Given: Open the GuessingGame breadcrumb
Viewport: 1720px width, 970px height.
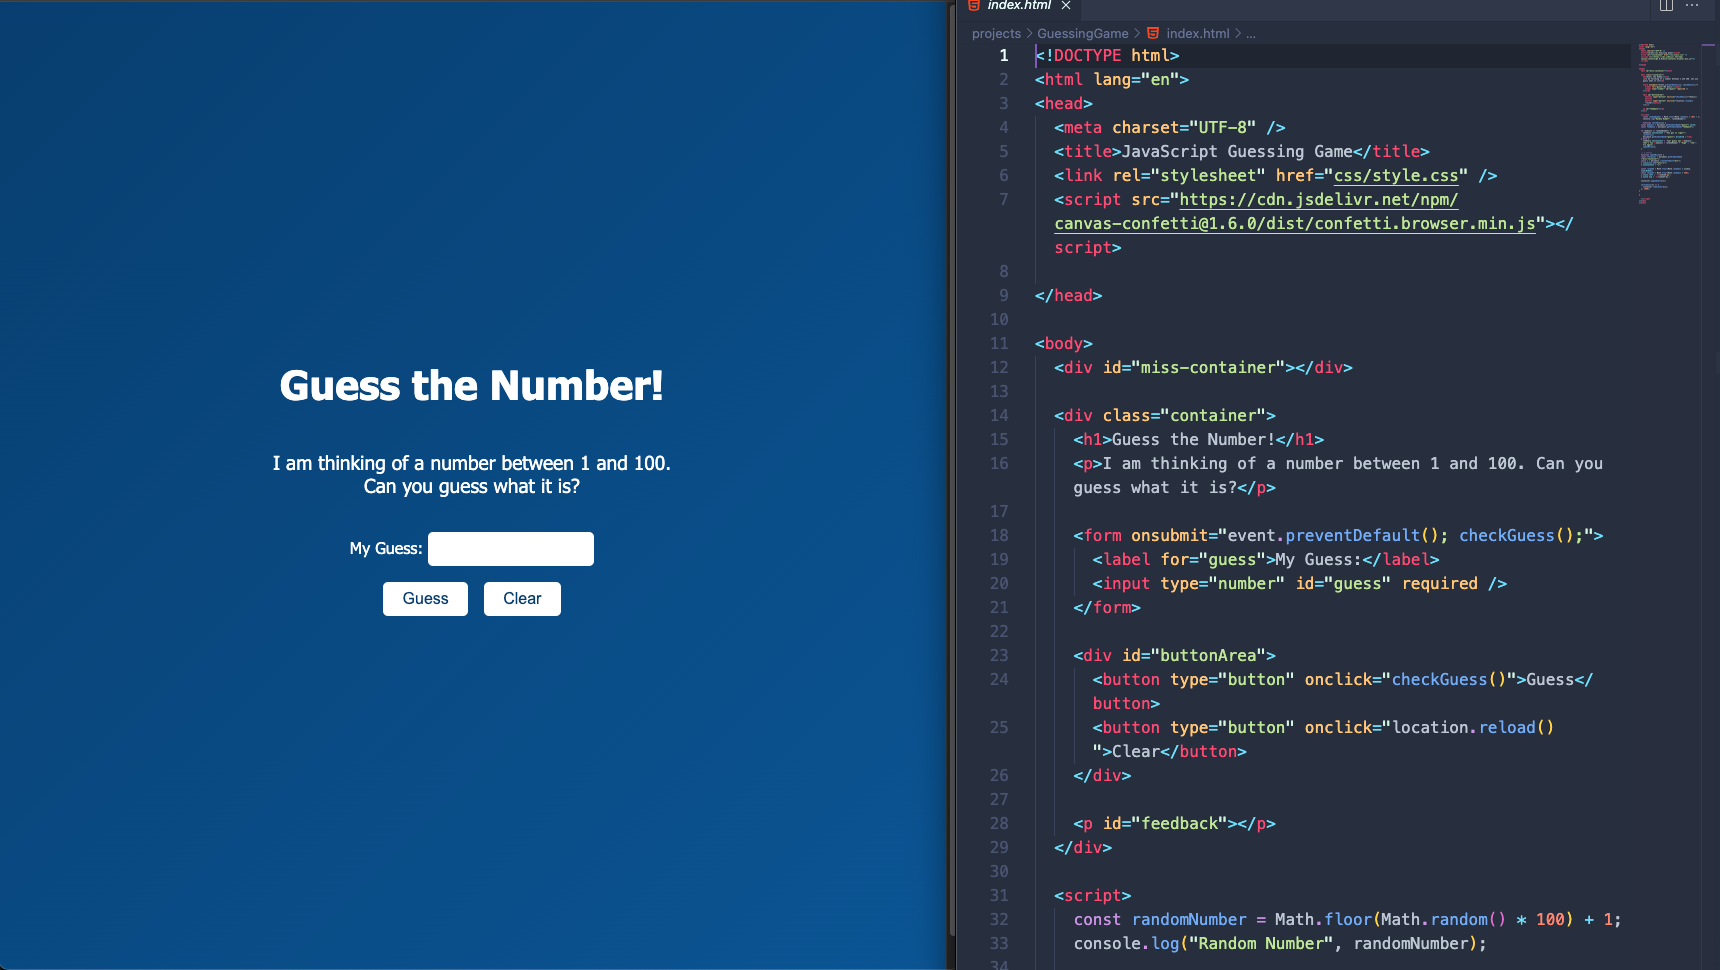Looking at the screenshot, I should click(x=1083, y=33).
